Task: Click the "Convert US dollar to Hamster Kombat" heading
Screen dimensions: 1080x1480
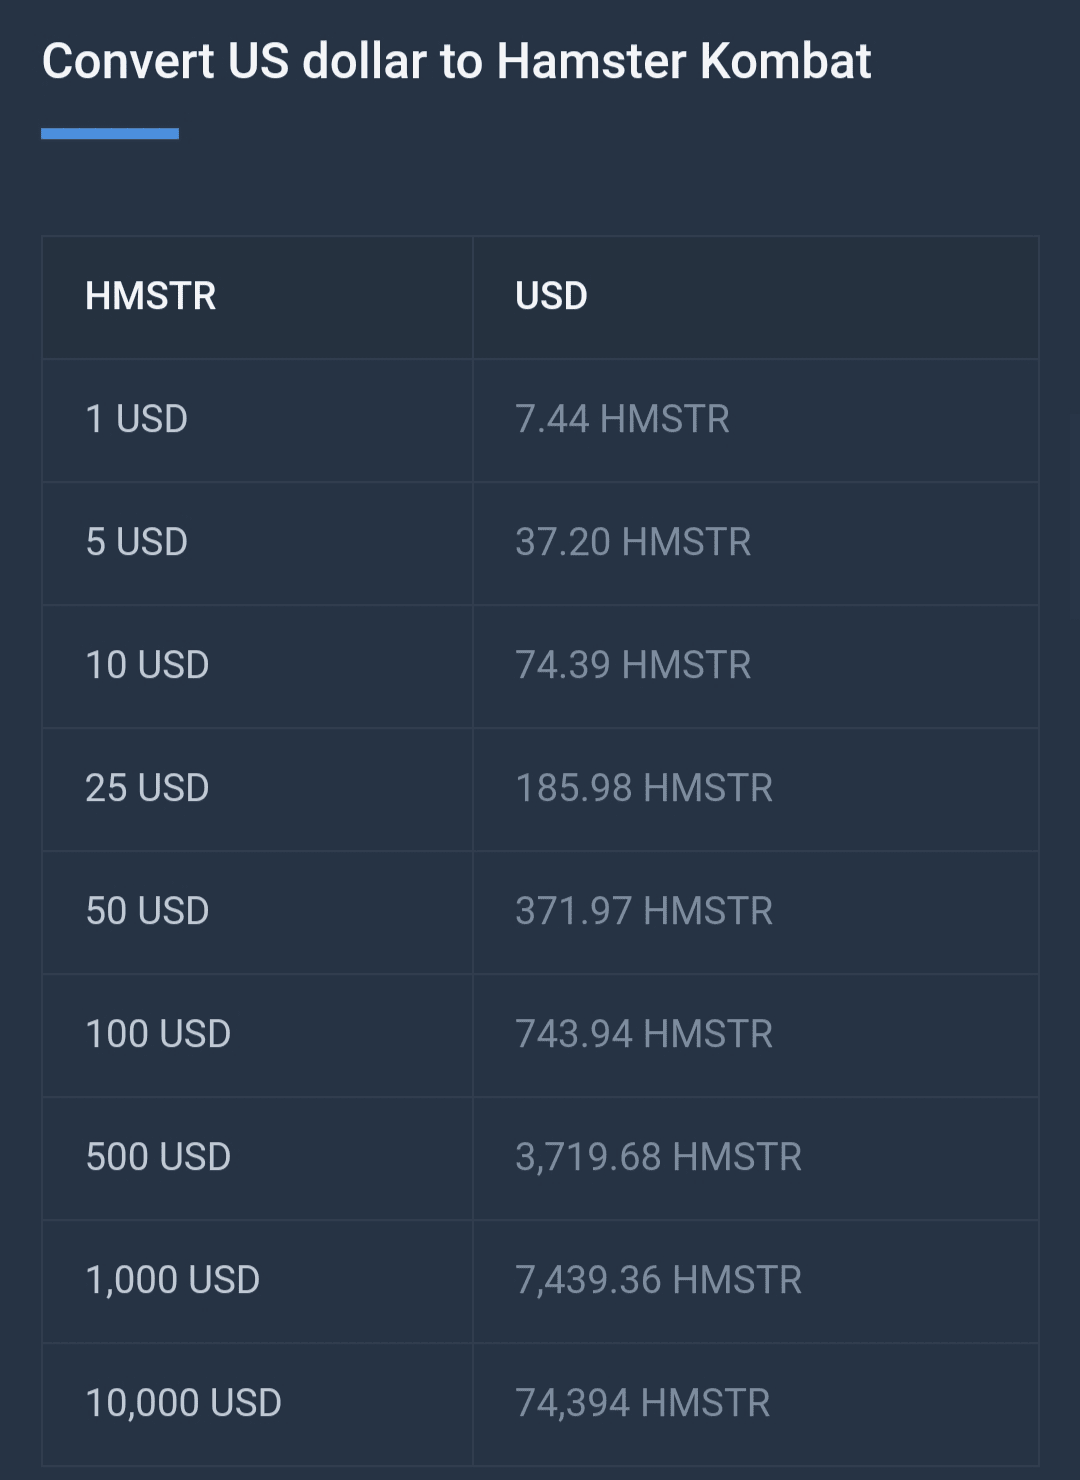Action: click(x=456, y=61)
